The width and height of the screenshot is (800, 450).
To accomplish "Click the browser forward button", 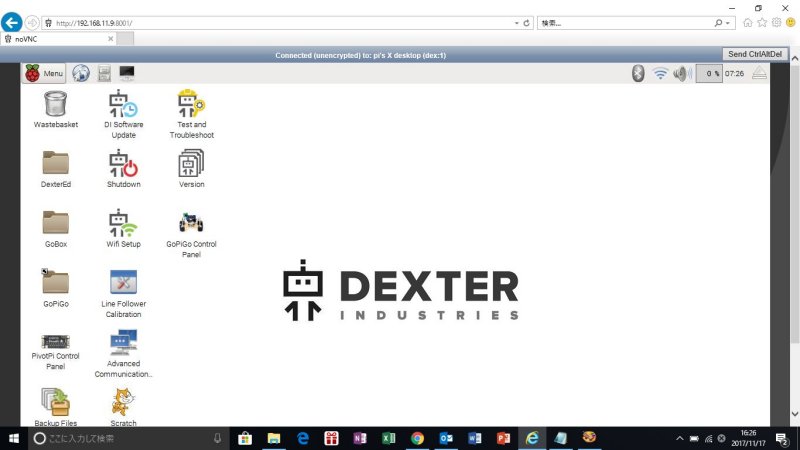I will [32, 23].
